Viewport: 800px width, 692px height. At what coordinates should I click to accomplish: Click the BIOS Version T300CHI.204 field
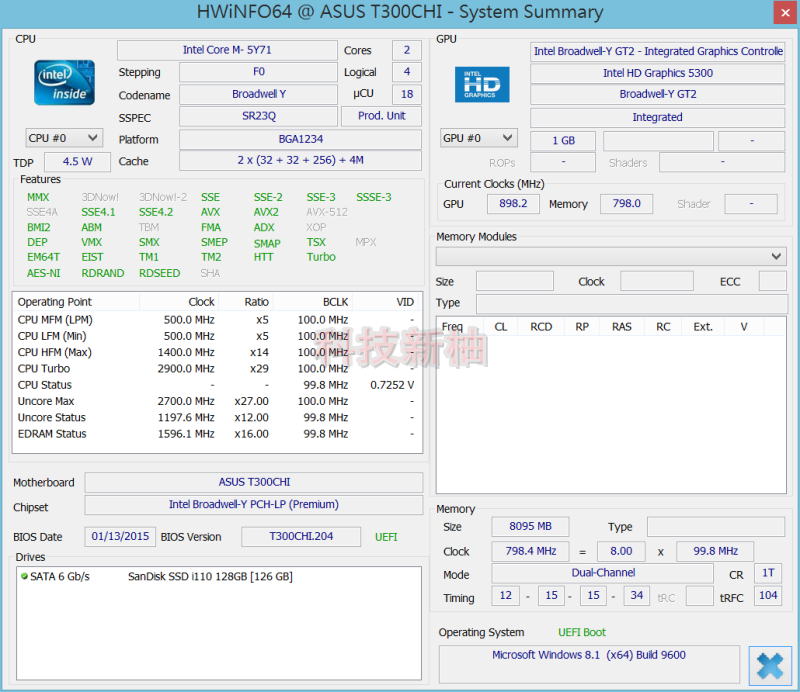point(301,537)
